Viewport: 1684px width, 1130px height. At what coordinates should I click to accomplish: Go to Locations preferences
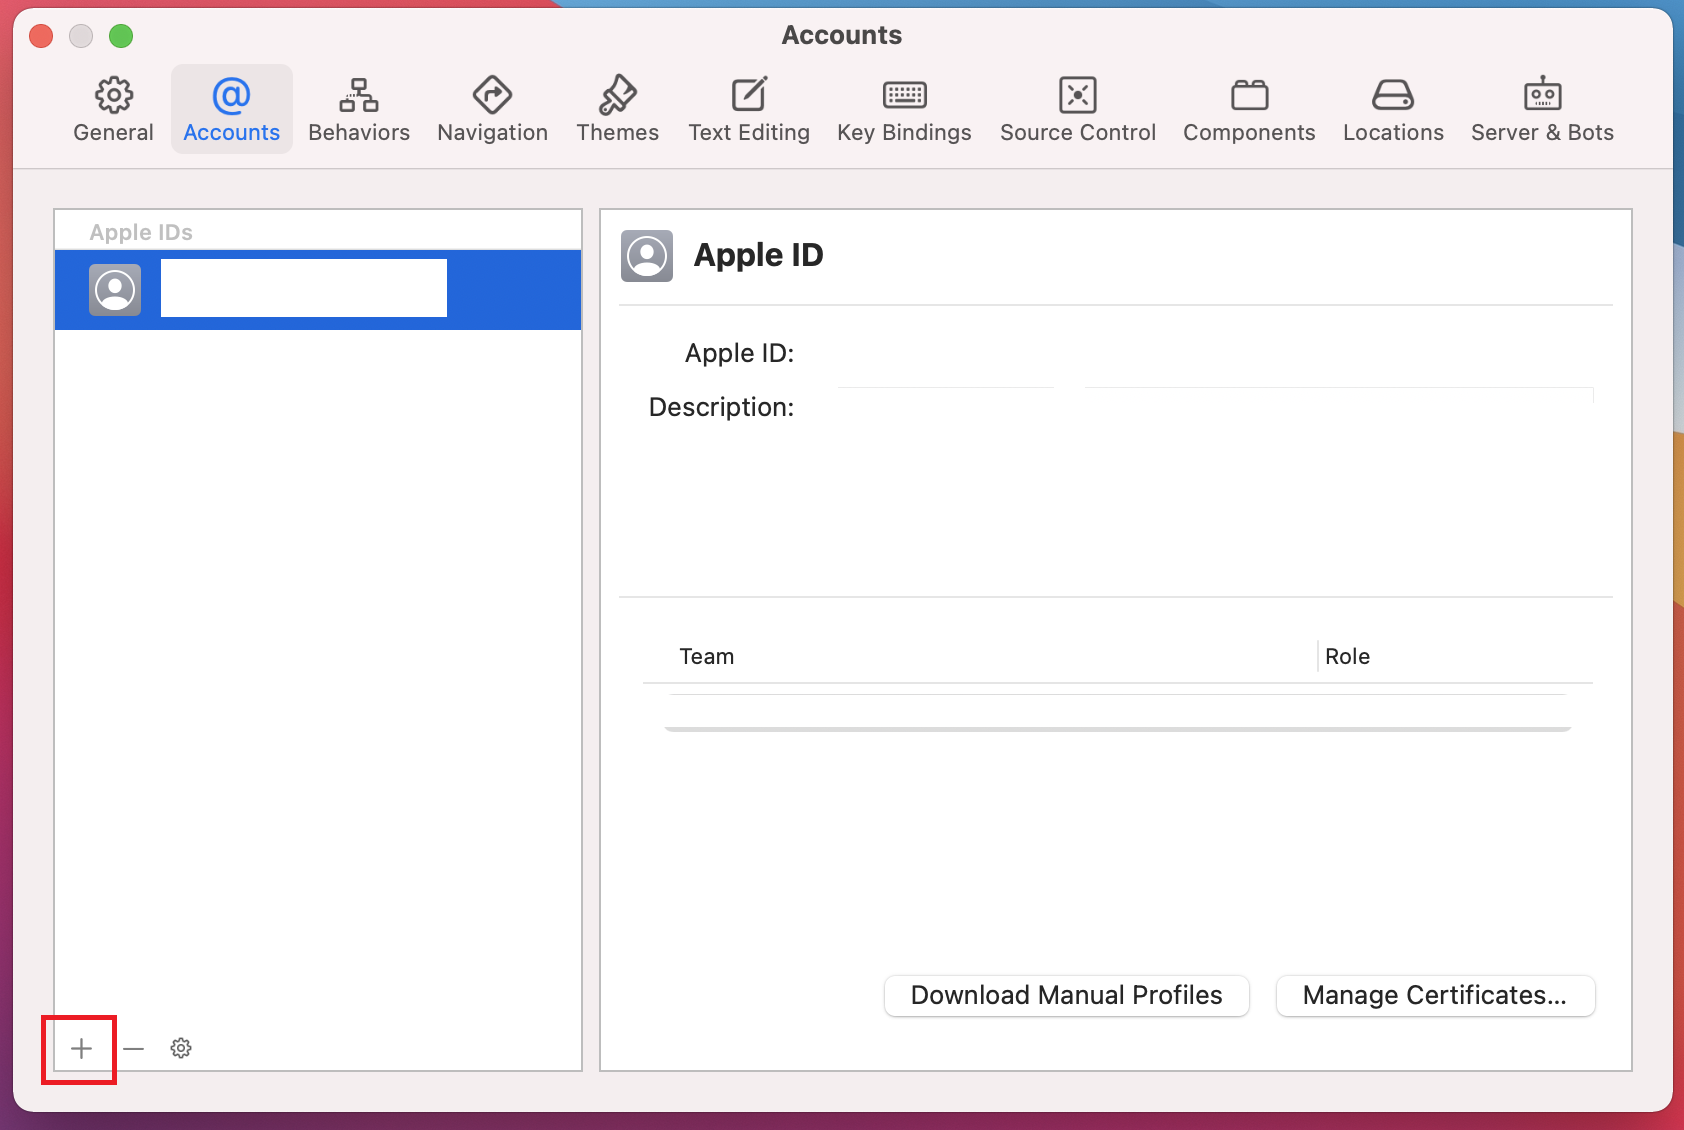coord(1393,109)
